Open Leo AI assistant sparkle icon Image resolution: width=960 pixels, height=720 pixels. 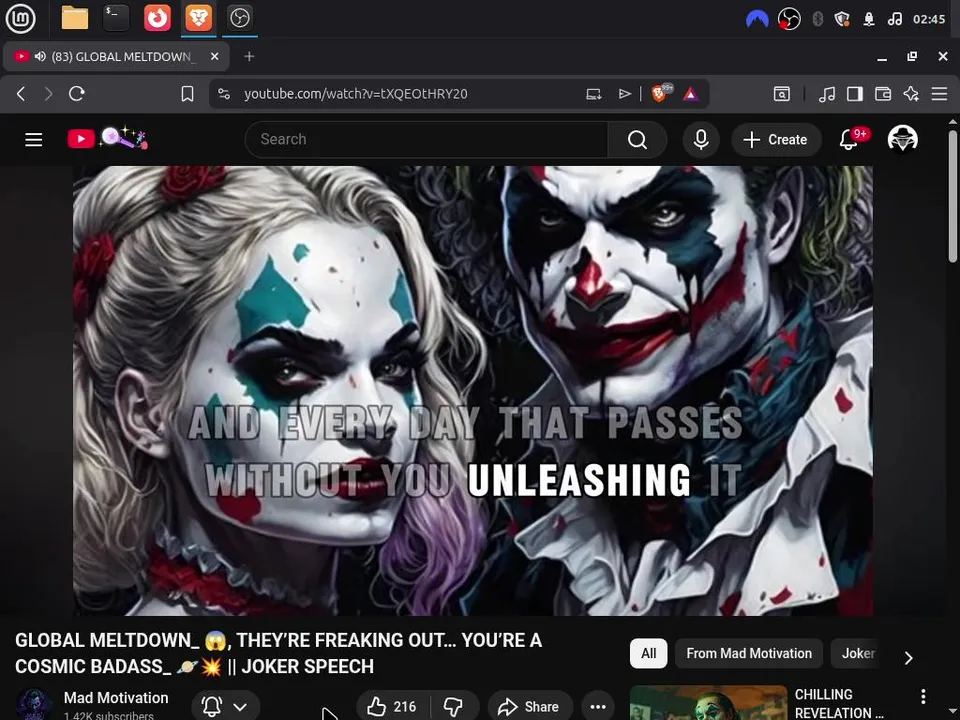[x=911, y=94]
